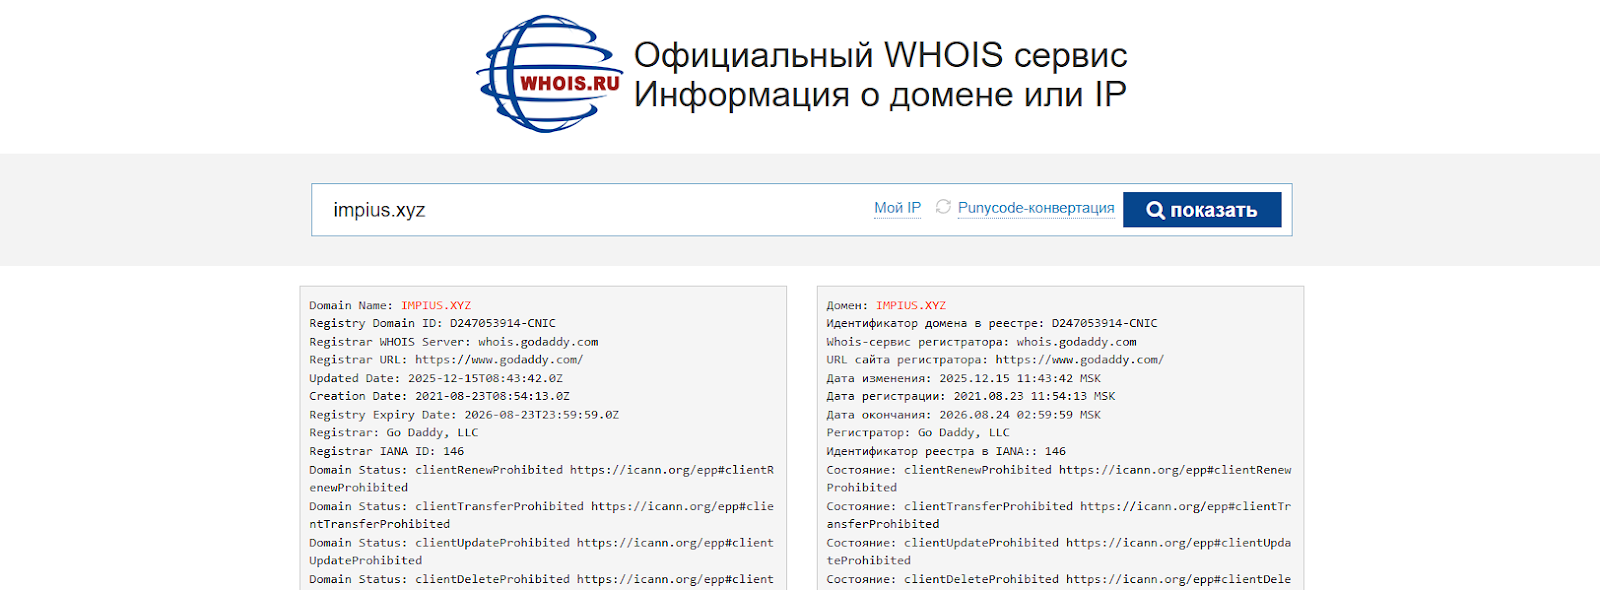Click the Дата регистрации 2021.08.23 11:54:13 MSK line
The image size is (1600, 590).
[971, 397]
